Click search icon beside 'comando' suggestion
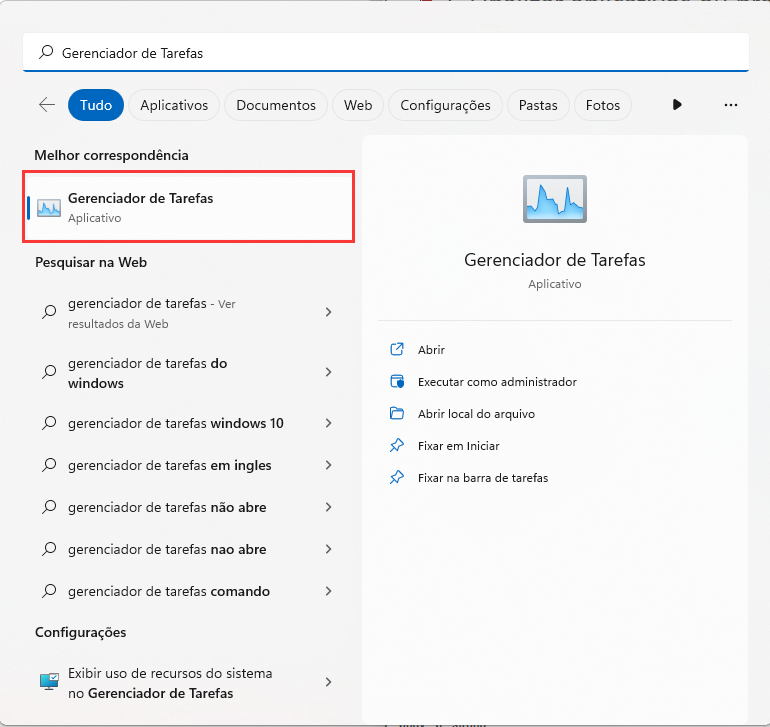Screen dimensions: 770x727 [49, 591]
